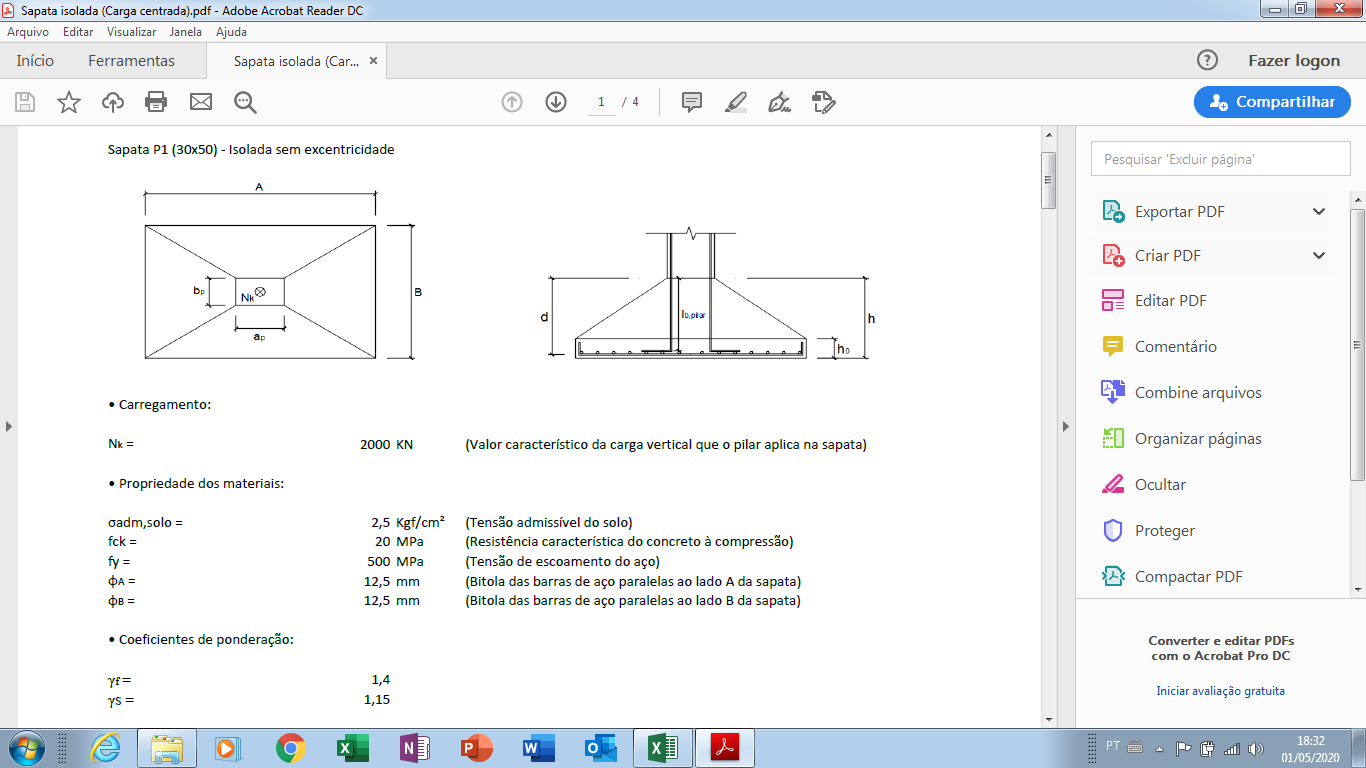The width and height of the screenshot is (1366, 768).
Task: Go to the next page arrow
Action: point(556,102)
